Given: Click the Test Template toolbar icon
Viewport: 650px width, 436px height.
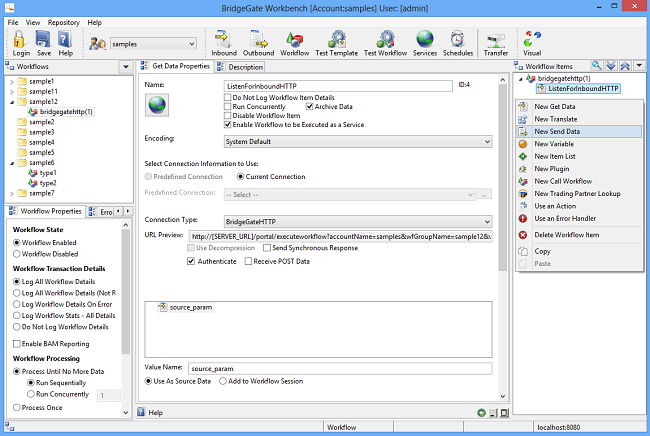Looking at the screenshot, I should [x=337, y=42].
